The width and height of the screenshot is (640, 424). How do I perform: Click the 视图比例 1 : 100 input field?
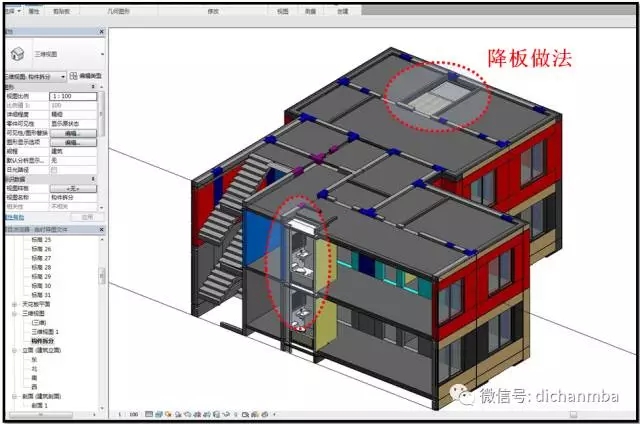pos(73,96)
